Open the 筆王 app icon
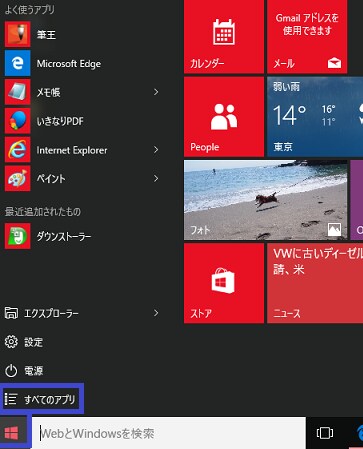 pyautogui.click(x=17, y=34)
